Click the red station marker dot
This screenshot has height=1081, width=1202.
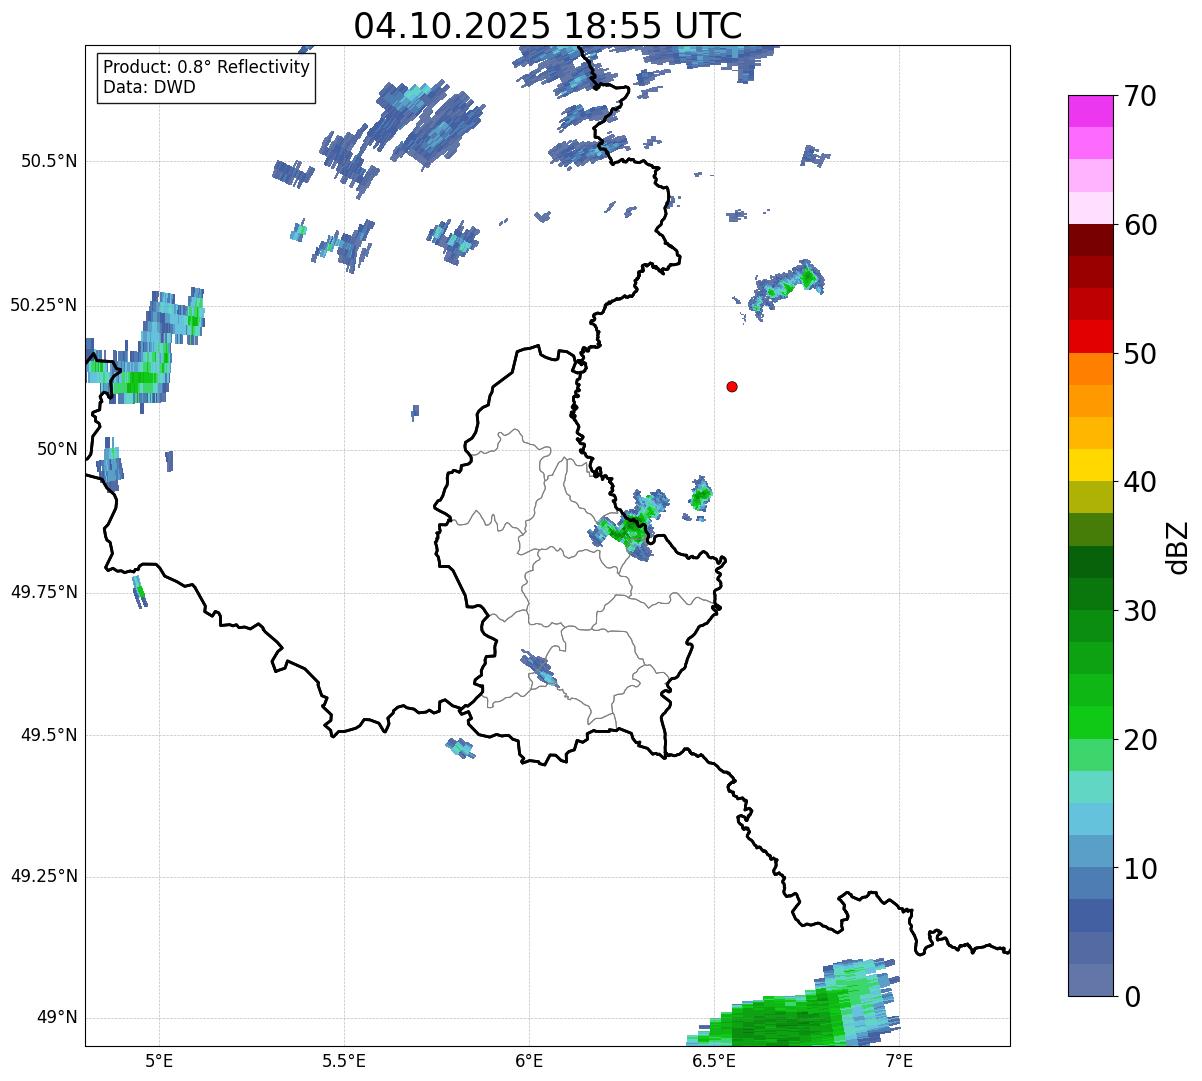(x=732, y=386)
